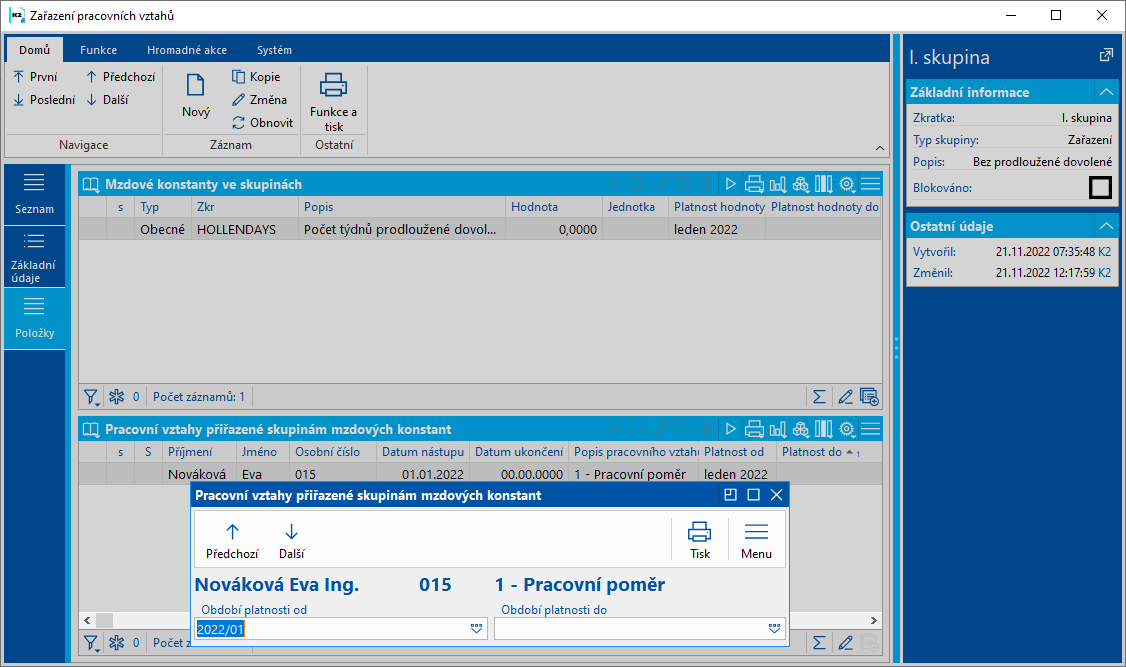Open hamburger menu in Mzdové konstanty header

(x=870, y=185)
